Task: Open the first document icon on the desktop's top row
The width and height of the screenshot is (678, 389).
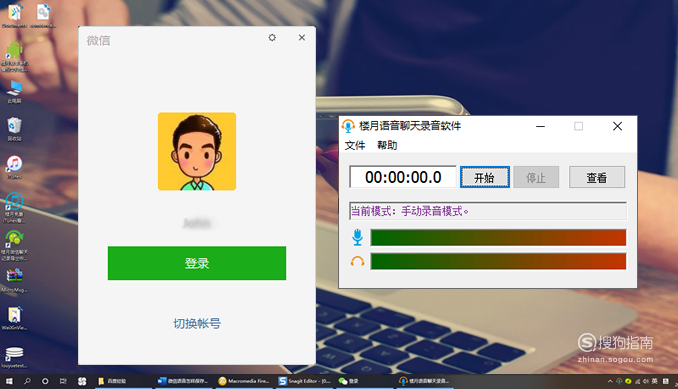Action: point(14,16)
